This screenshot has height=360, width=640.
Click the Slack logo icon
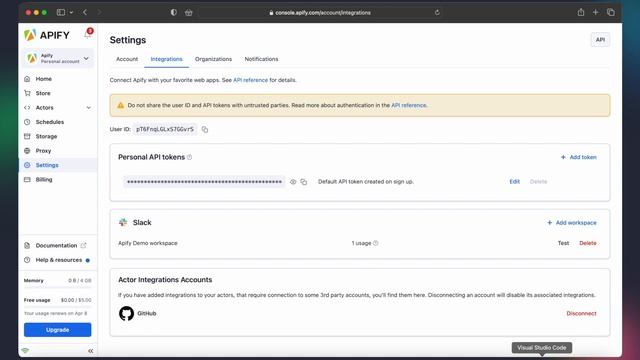(x=123, y=222)
